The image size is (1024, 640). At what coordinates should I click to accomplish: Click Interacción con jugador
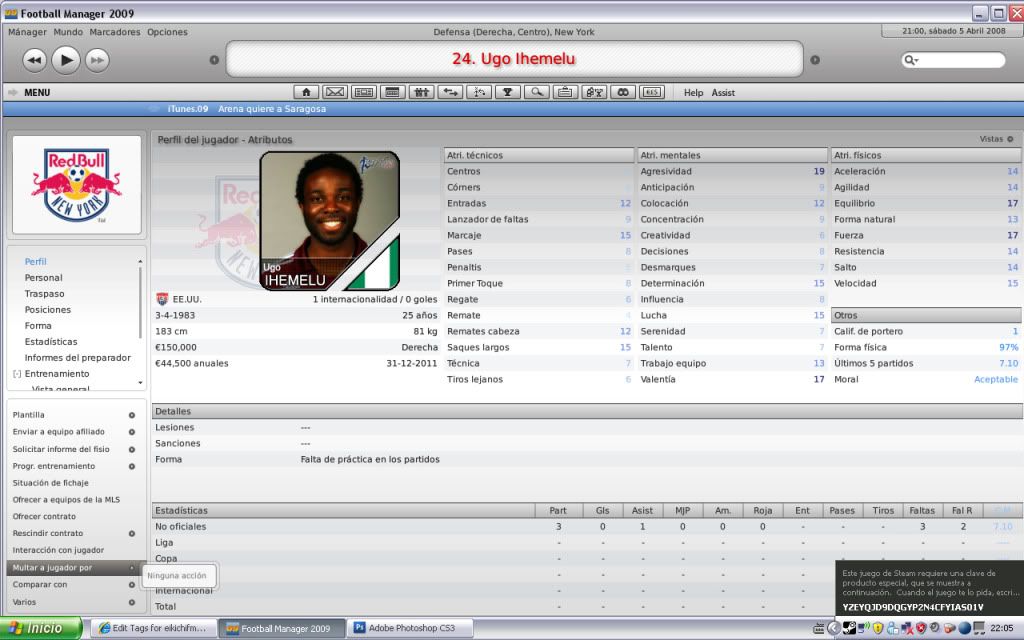(x=58, y=551)
